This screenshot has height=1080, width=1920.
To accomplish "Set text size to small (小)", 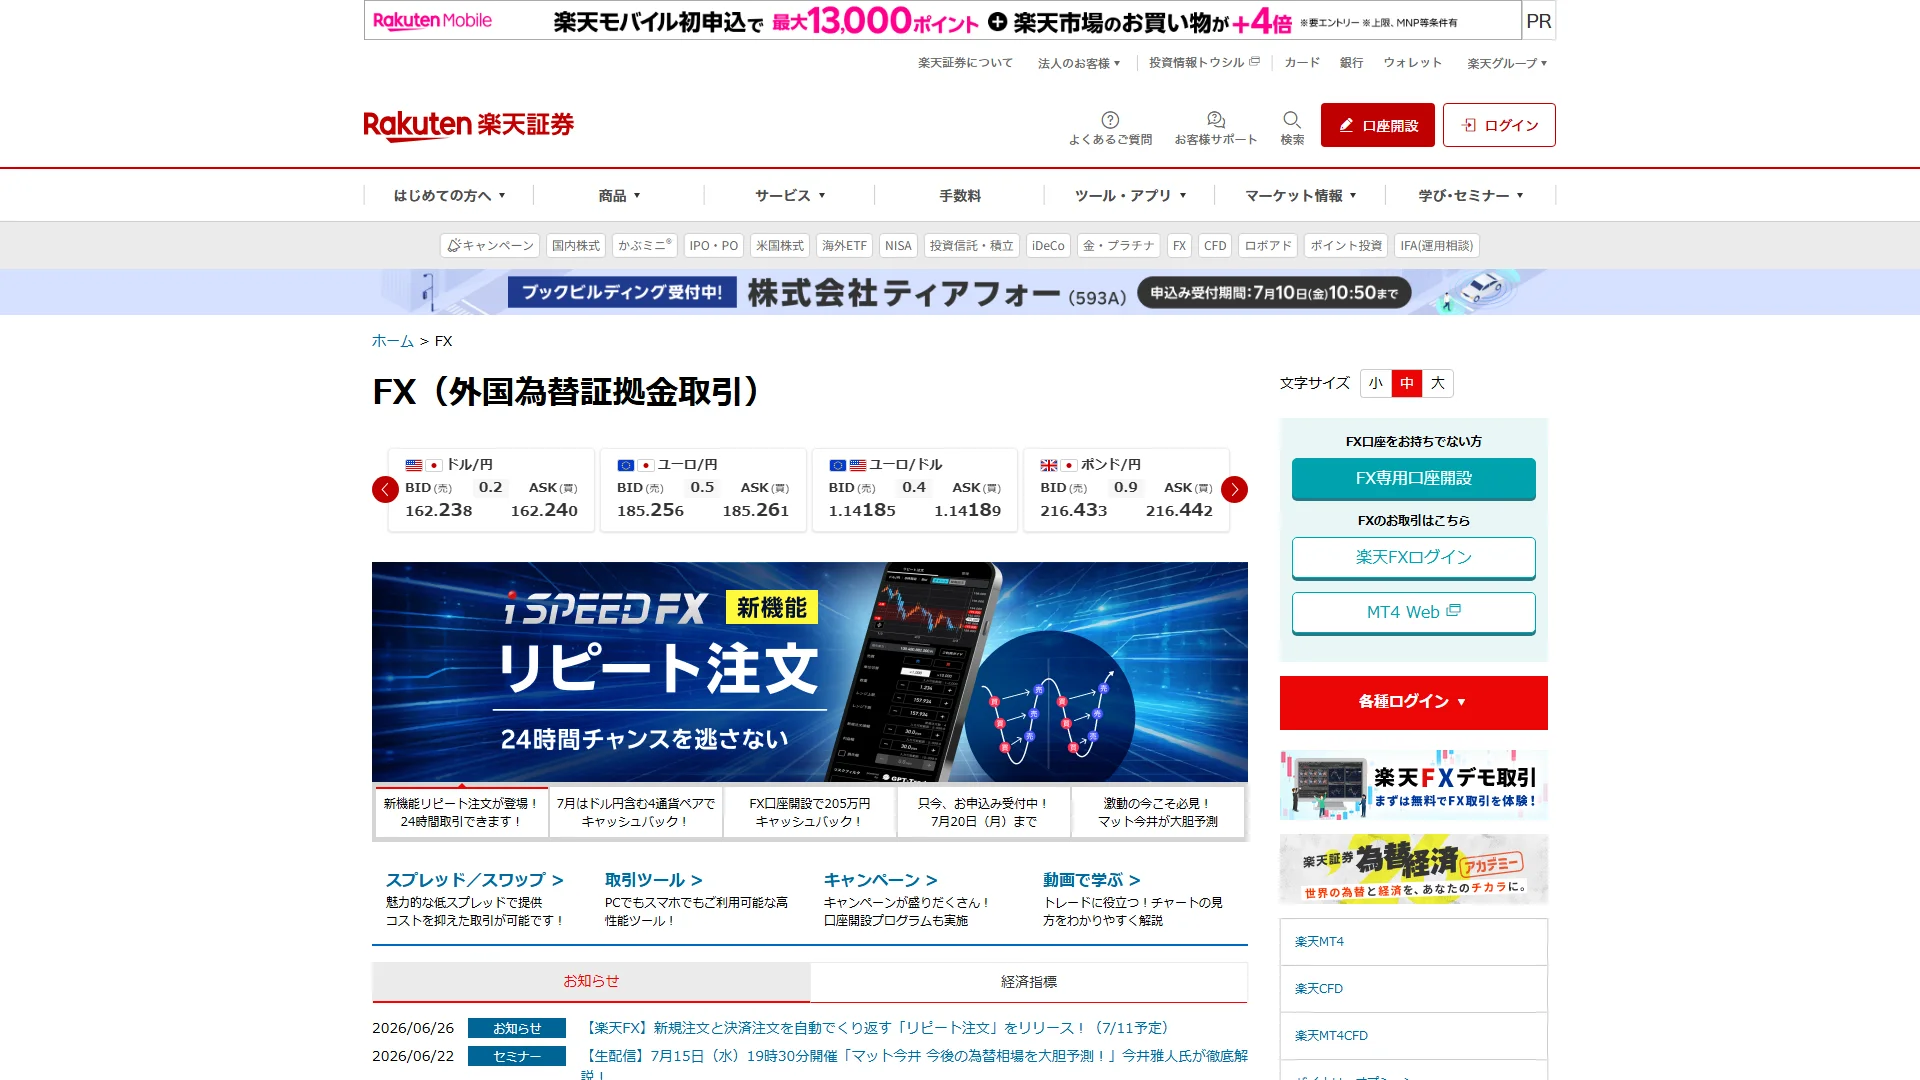I will pyautogui.click(x=1376, y=383).
